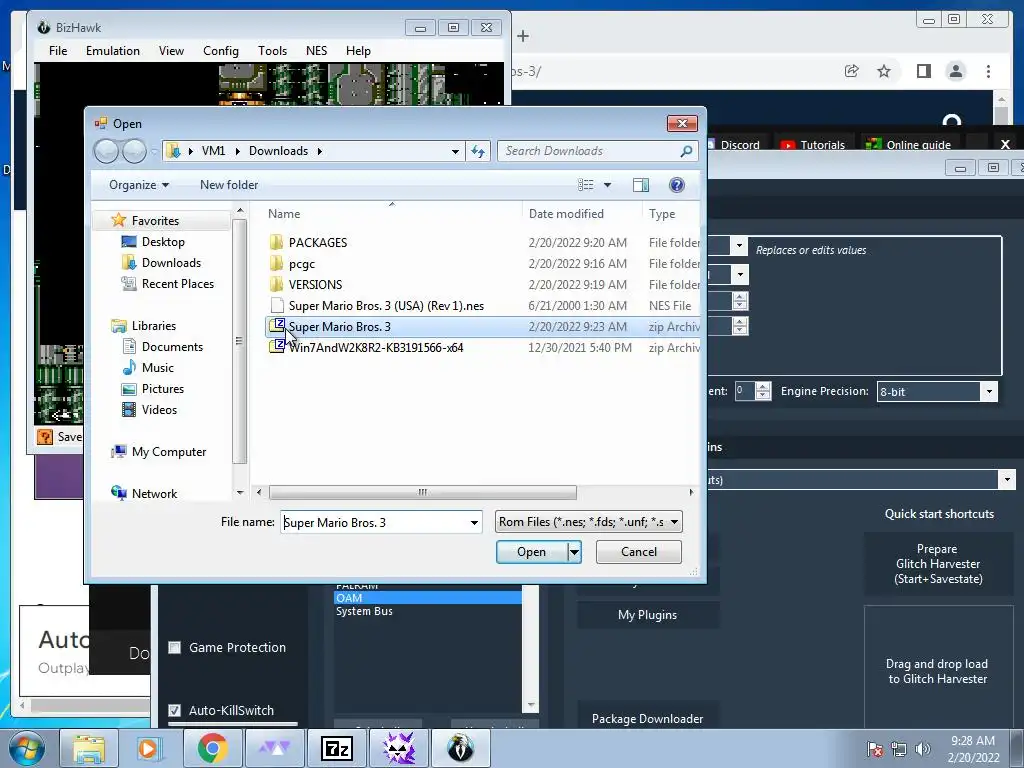
Task: Expand the VM1 breadcrumb arrow
Action: click(237, 152)
